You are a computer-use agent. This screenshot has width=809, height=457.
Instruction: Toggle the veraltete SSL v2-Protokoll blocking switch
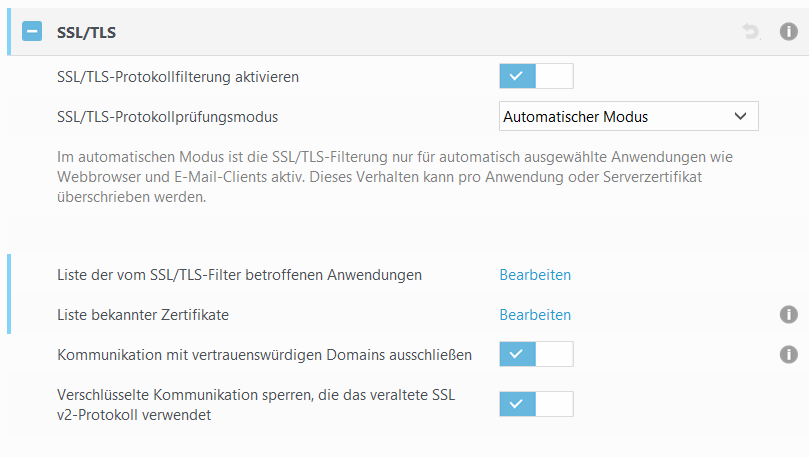pos(536,404)
